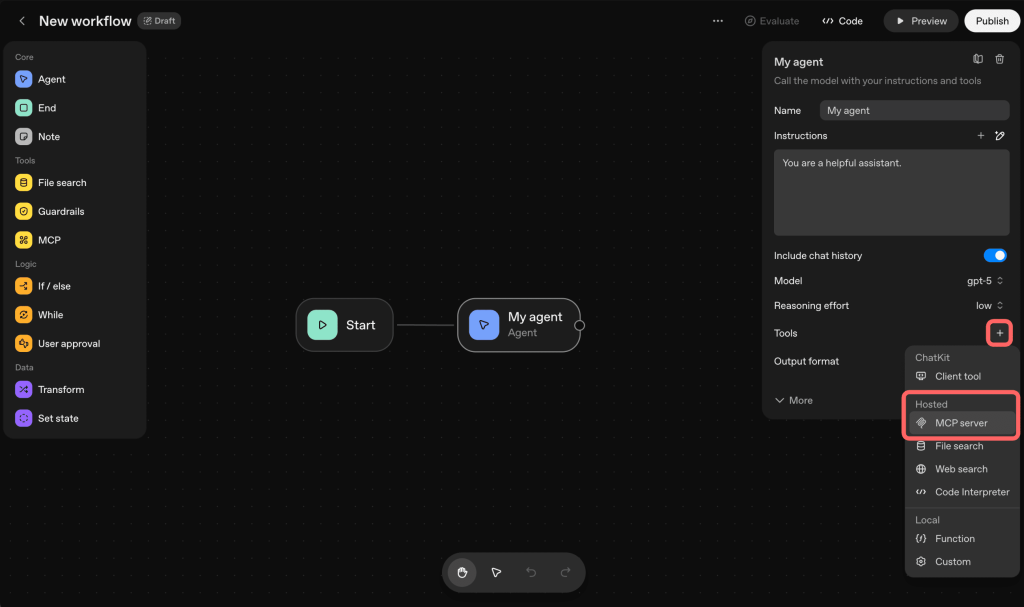Expand the More section

point(794,400)
